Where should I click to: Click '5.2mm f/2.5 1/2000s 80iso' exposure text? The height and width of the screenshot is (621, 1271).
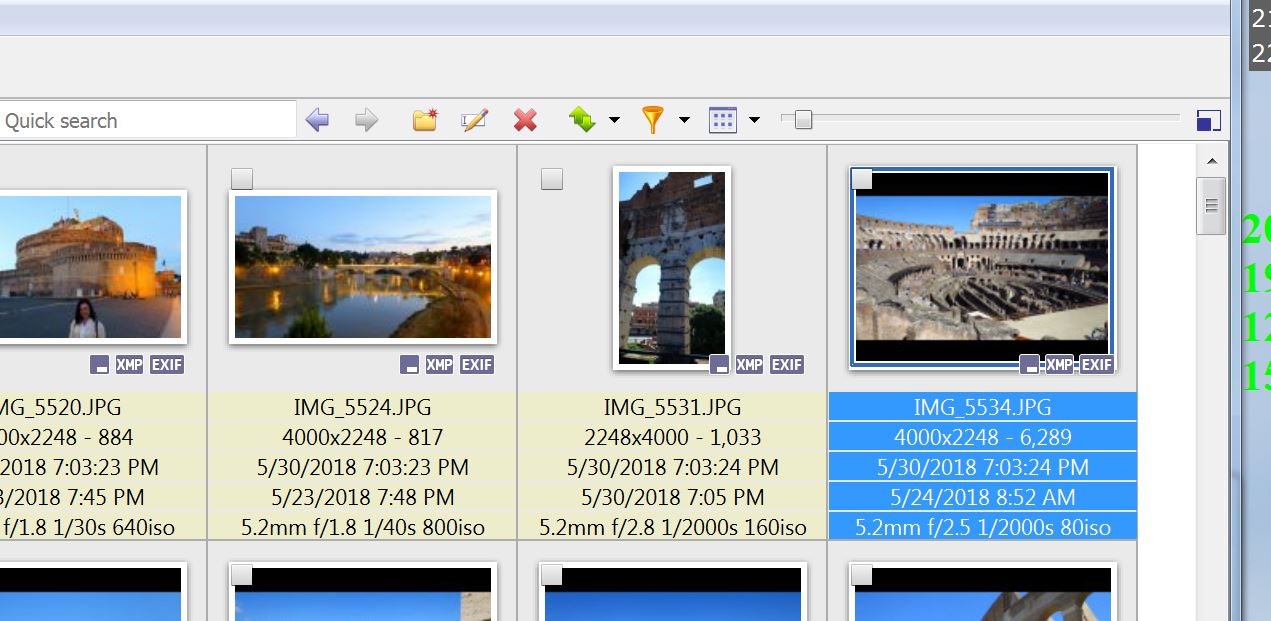coord(983,527)
